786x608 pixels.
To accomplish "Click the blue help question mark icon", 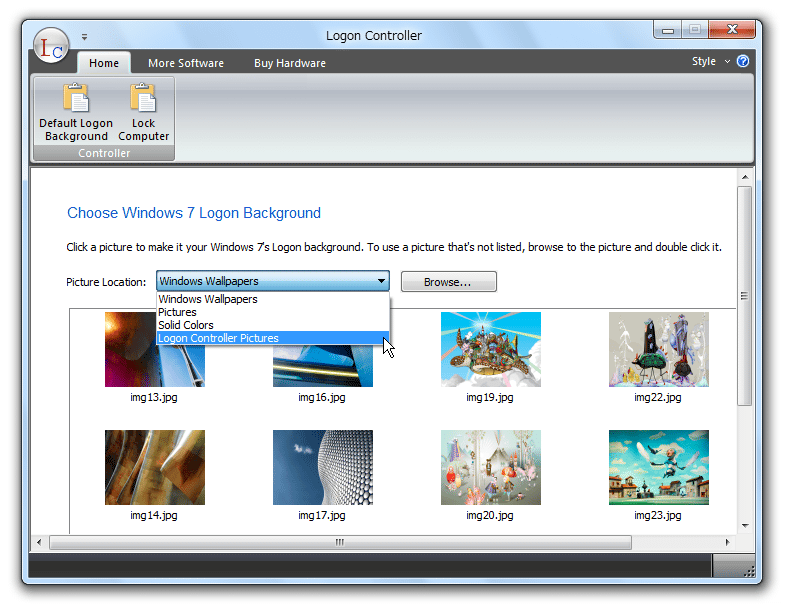I will (x=743, y=61).
